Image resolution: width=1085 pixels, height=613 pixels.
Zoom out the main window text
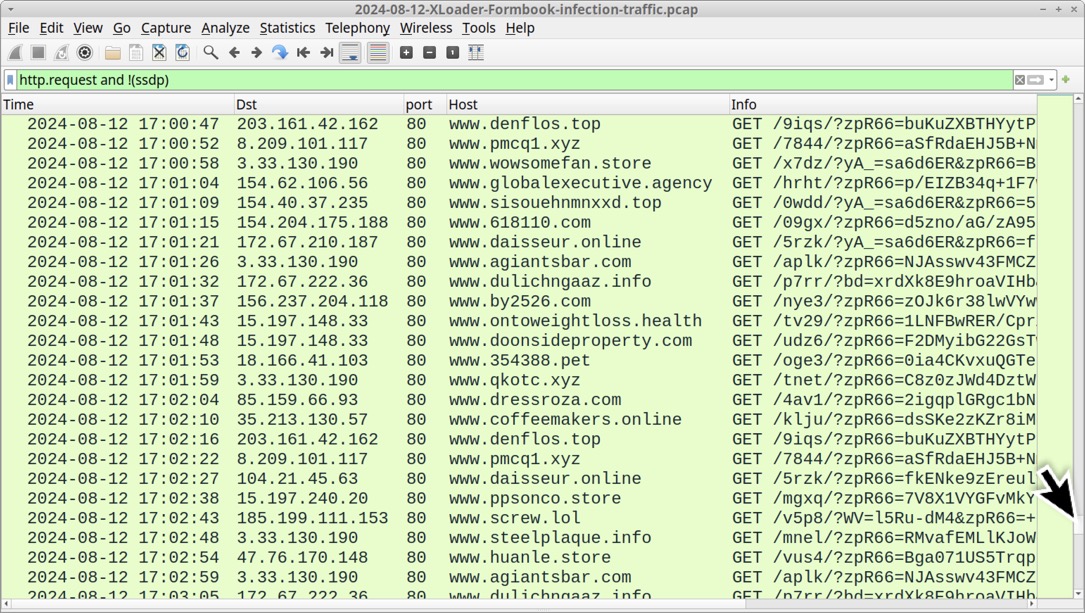(430, 53)
